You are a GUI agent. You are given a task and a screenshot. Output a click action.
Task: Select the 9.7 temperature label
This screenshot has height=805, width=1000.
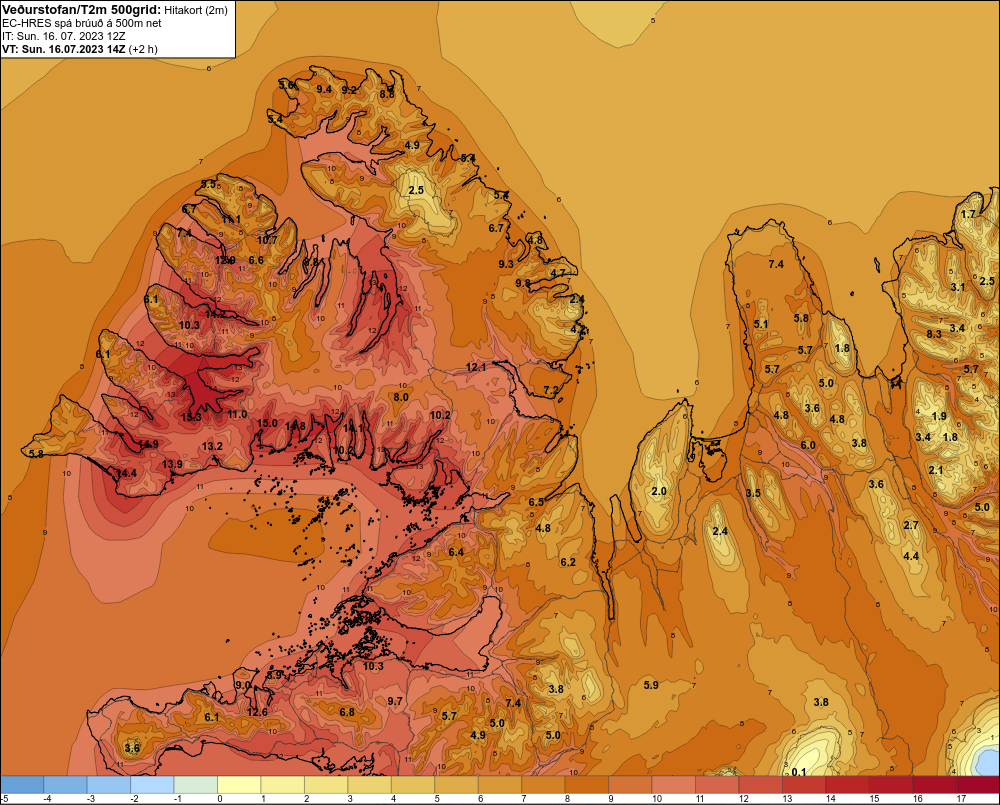pyautogui.click(x=395, y=701)
